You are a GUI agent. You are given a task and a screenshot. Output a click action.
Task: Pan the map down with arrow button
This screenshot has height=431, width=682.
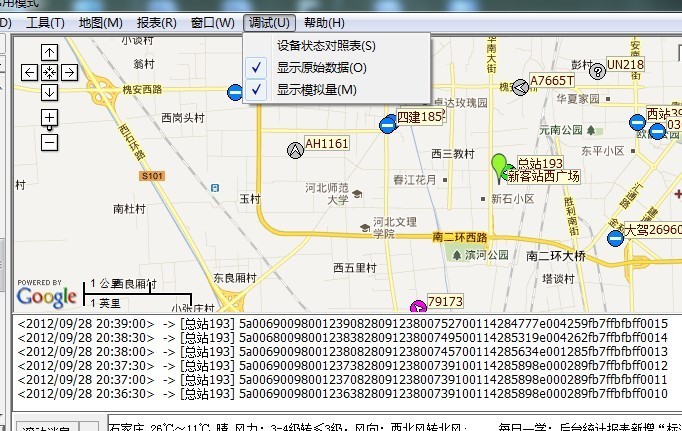coord(50,92)
